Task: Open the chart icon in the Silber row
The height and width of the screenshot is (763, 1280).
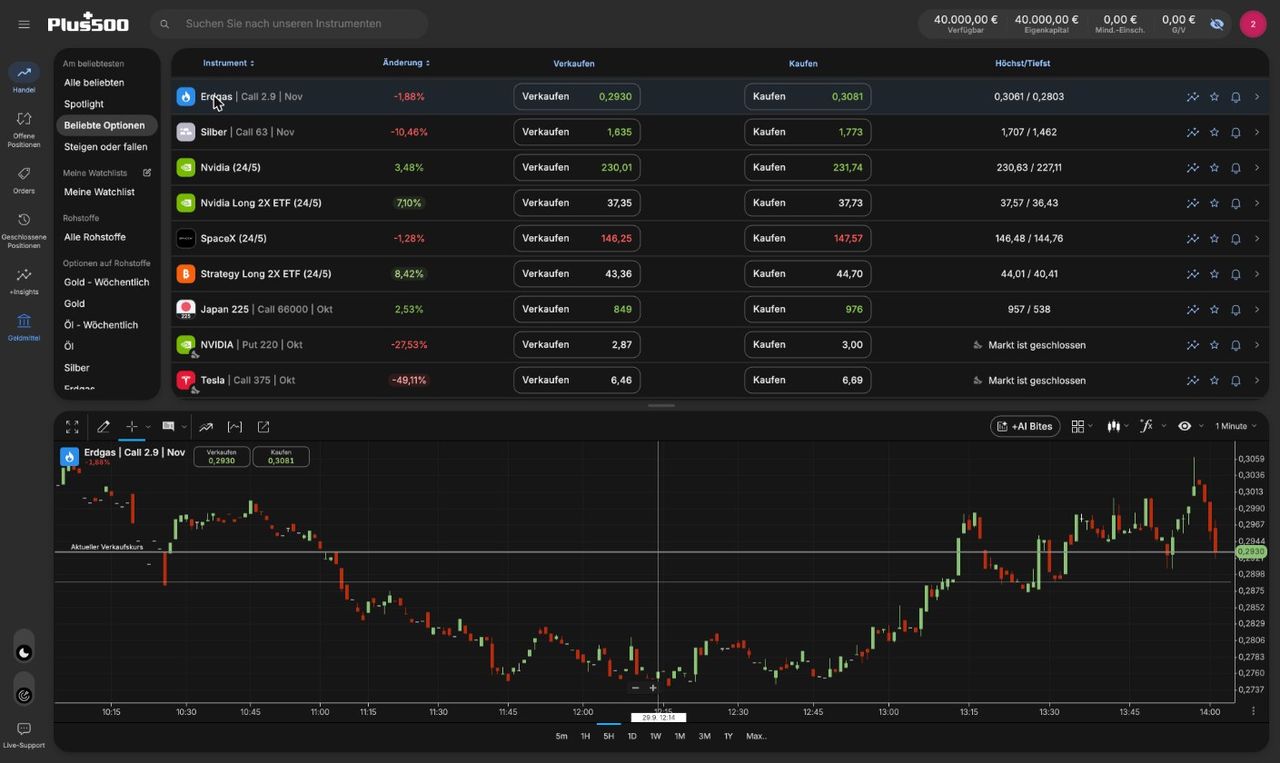Action: (1192, 132)
